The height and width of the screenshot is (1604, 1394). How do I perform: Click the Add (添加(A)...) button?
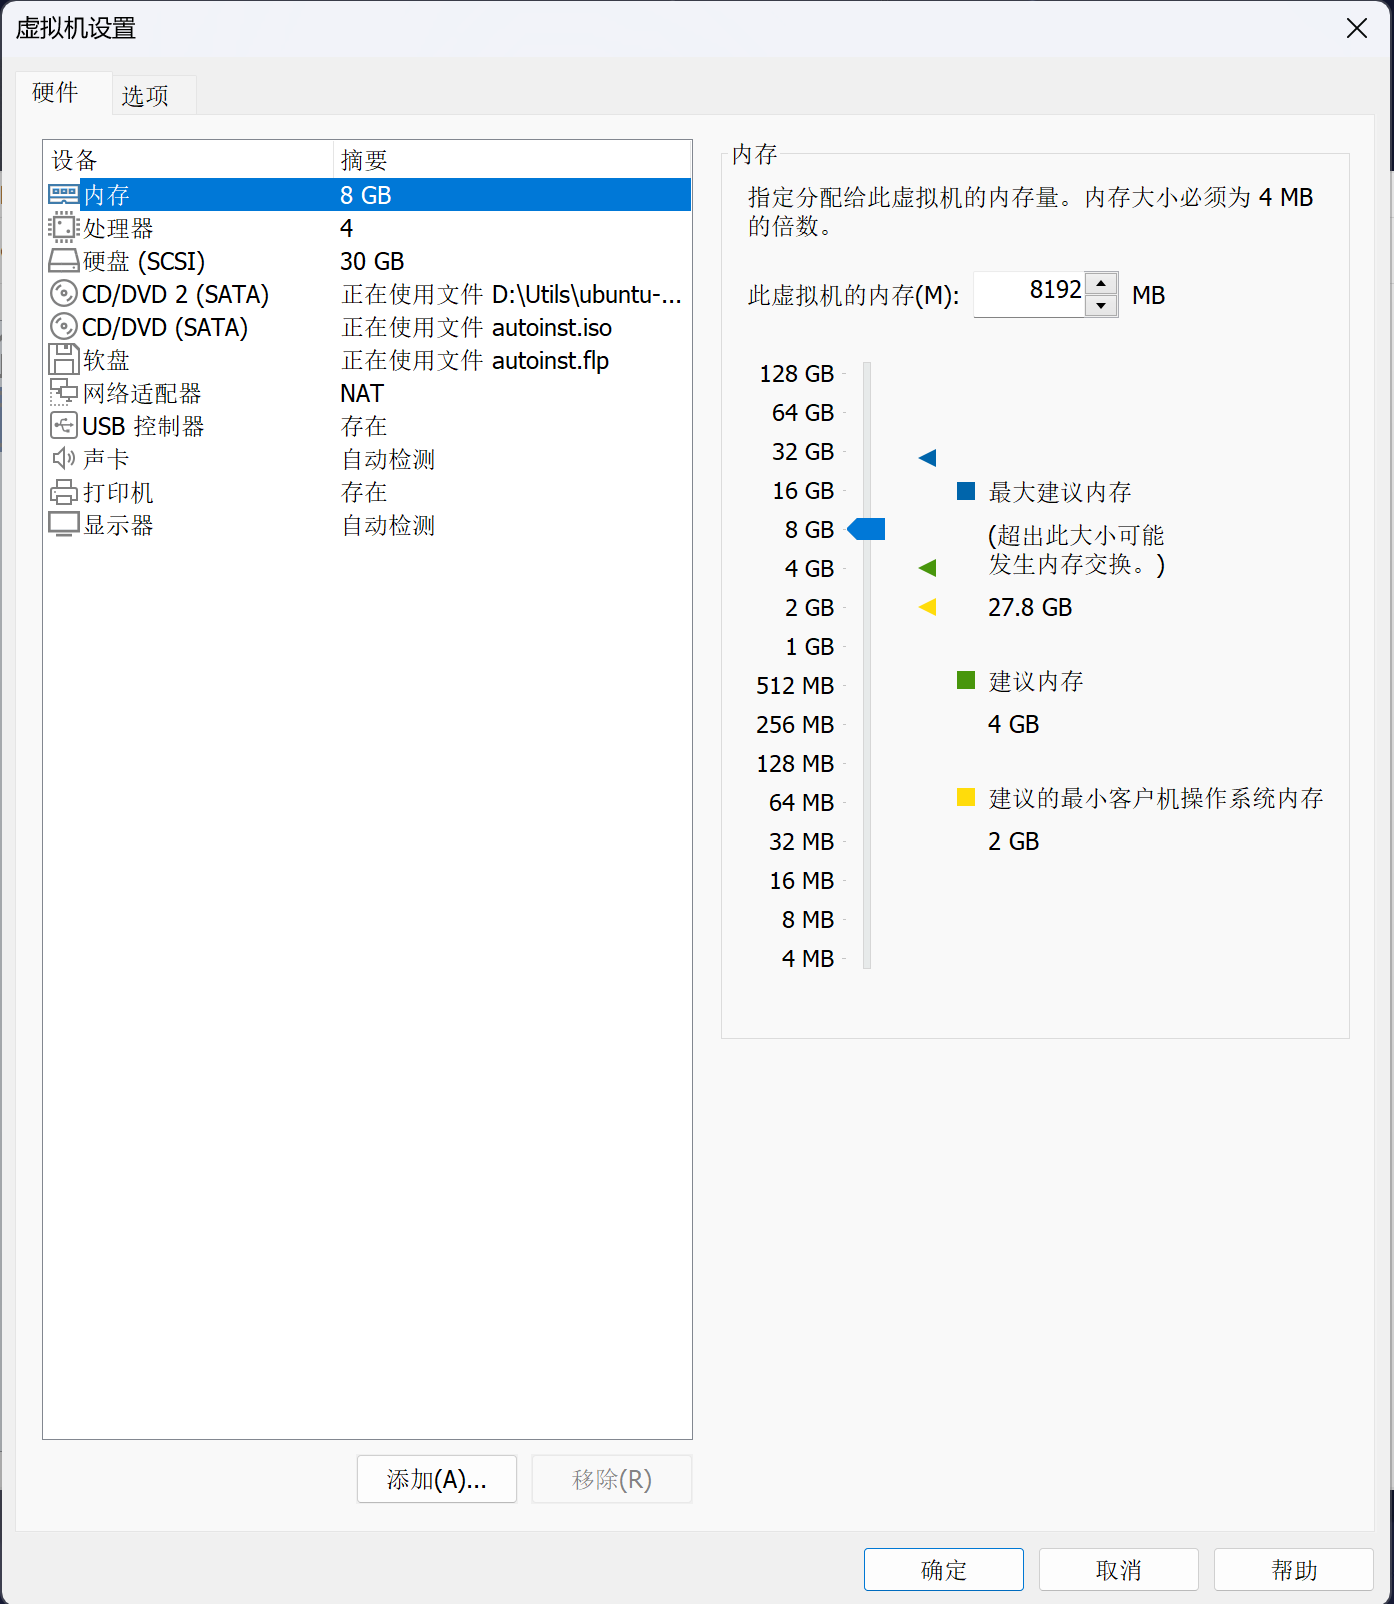[x=437, y=1479]
